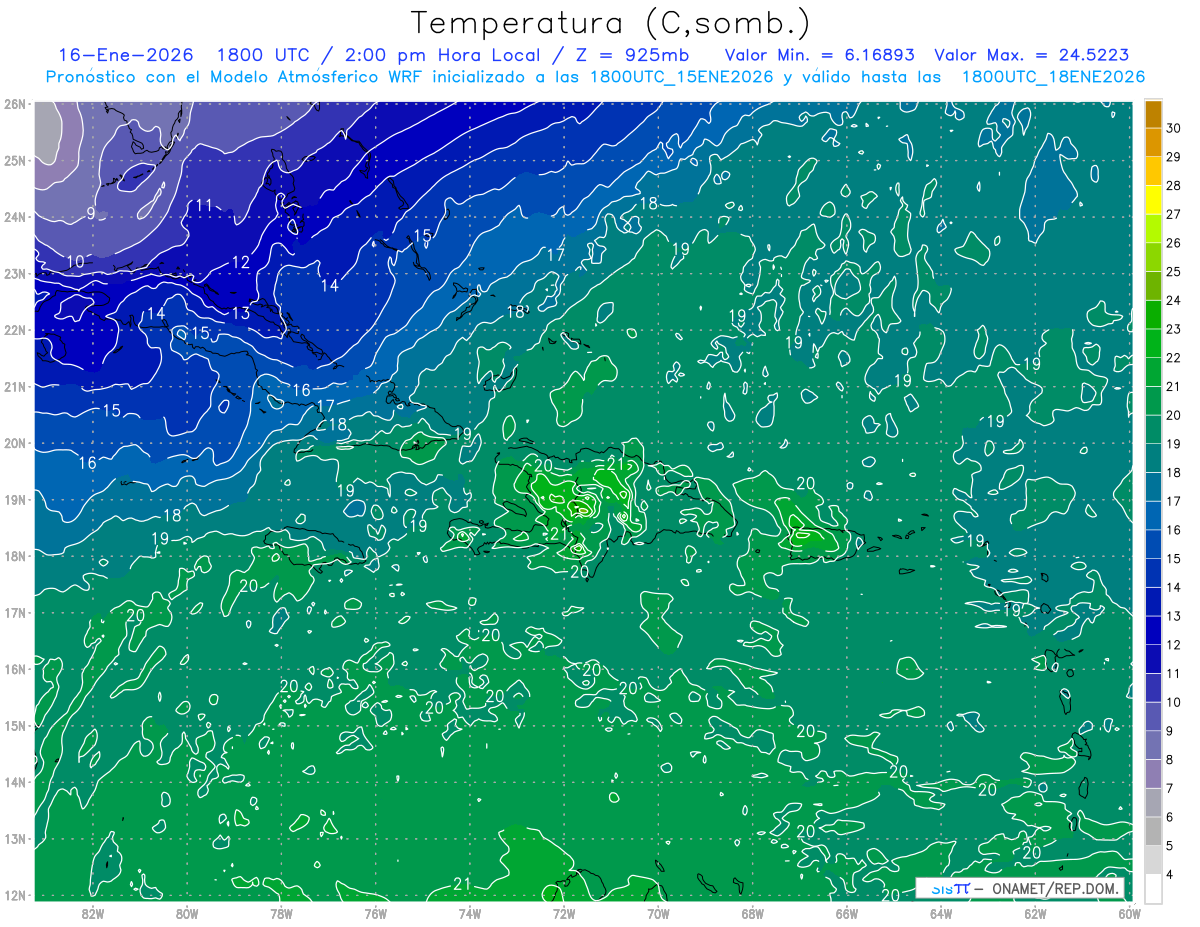Click the longitude axis label "70W"
Screen dimensions: 1200x927
coord(658,912)
